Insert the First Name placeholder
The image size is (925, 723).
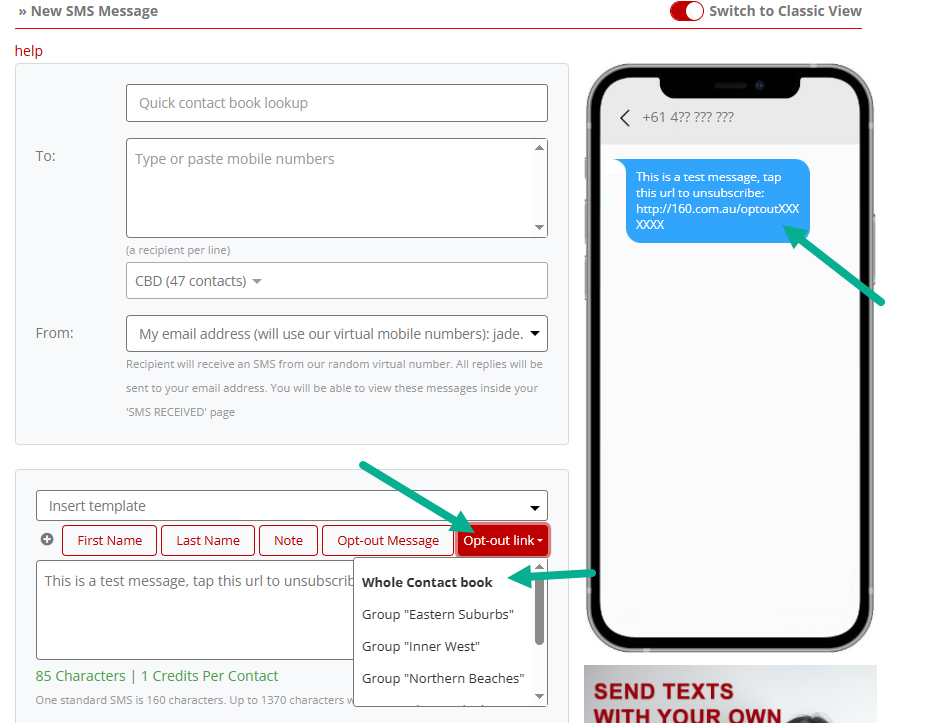coord(109,540)
